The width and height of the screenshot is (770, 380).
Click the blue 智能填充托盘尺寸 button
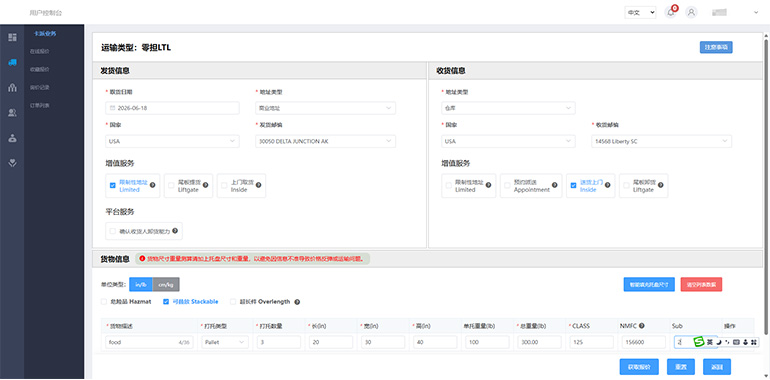pyautogui.click(x=649, y=285)
